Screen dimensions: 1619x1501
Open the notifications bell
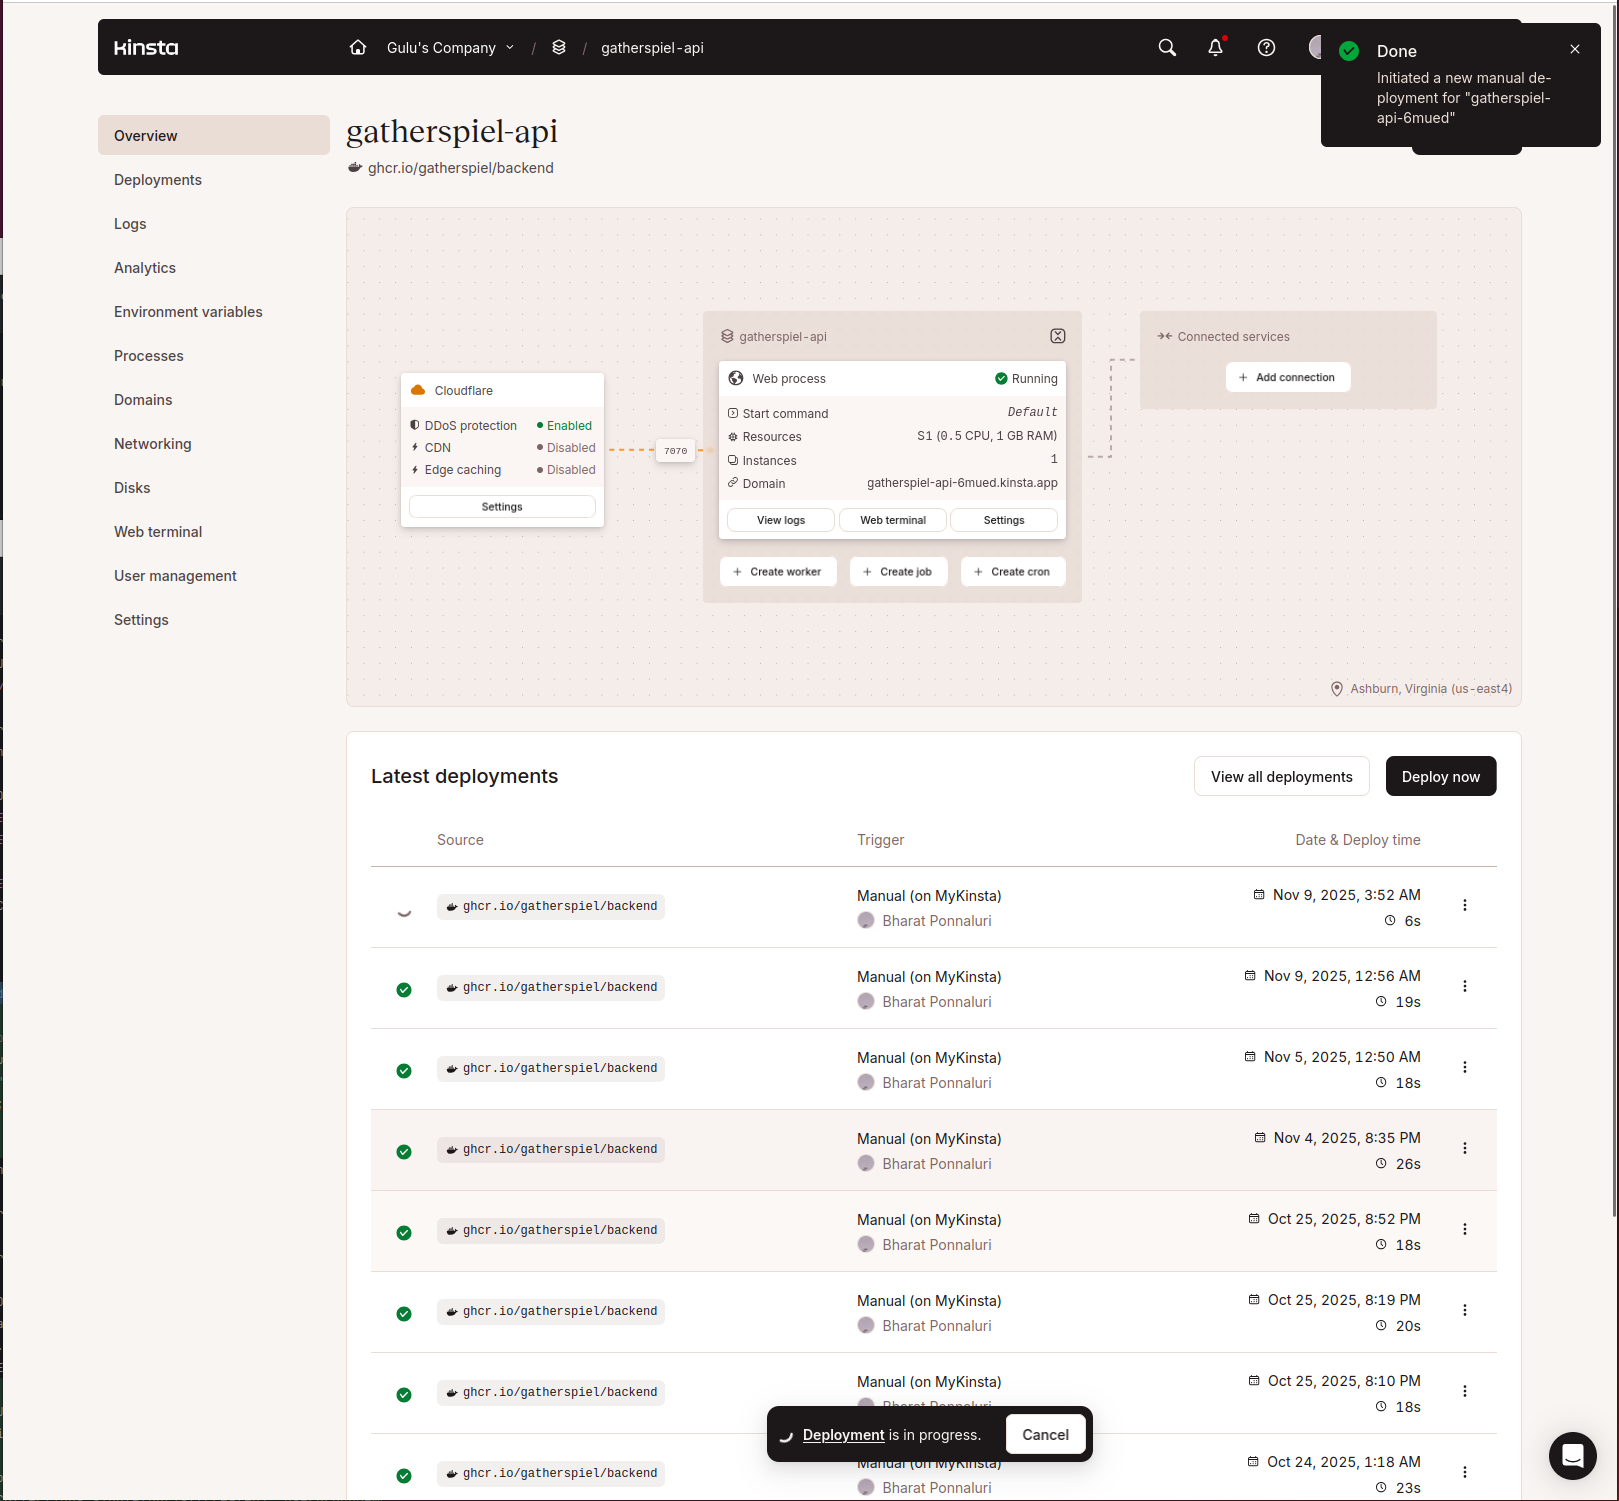(x=1215, y=48)
